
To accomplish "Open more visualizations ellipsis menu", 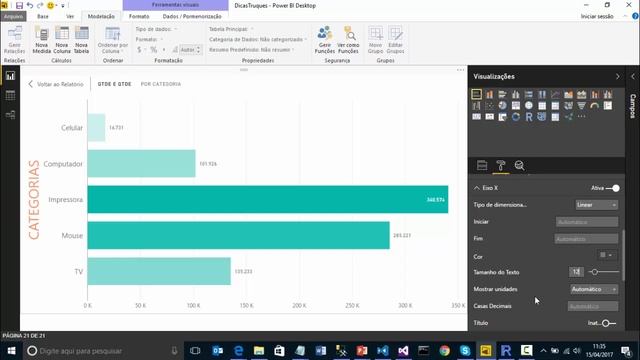I will pyautogui.click(x=581, y=117).
